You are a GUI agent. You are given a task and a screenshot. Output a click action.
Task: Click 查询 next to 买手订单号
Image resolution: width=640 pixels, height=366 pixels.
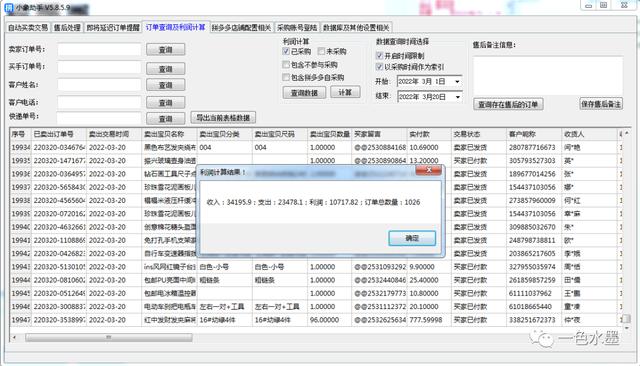pos(165,69)
